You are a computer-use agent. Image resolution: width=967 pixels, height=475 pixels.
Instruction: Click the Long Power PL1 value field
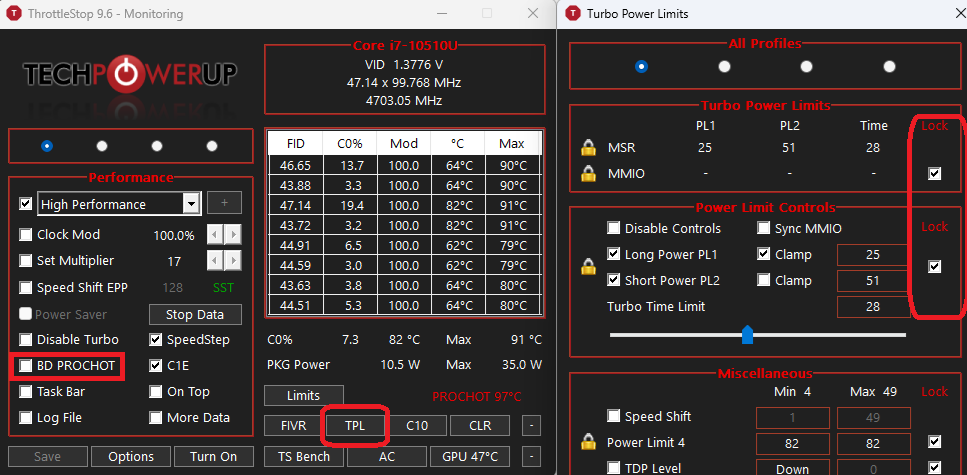[x=872, y=255]
